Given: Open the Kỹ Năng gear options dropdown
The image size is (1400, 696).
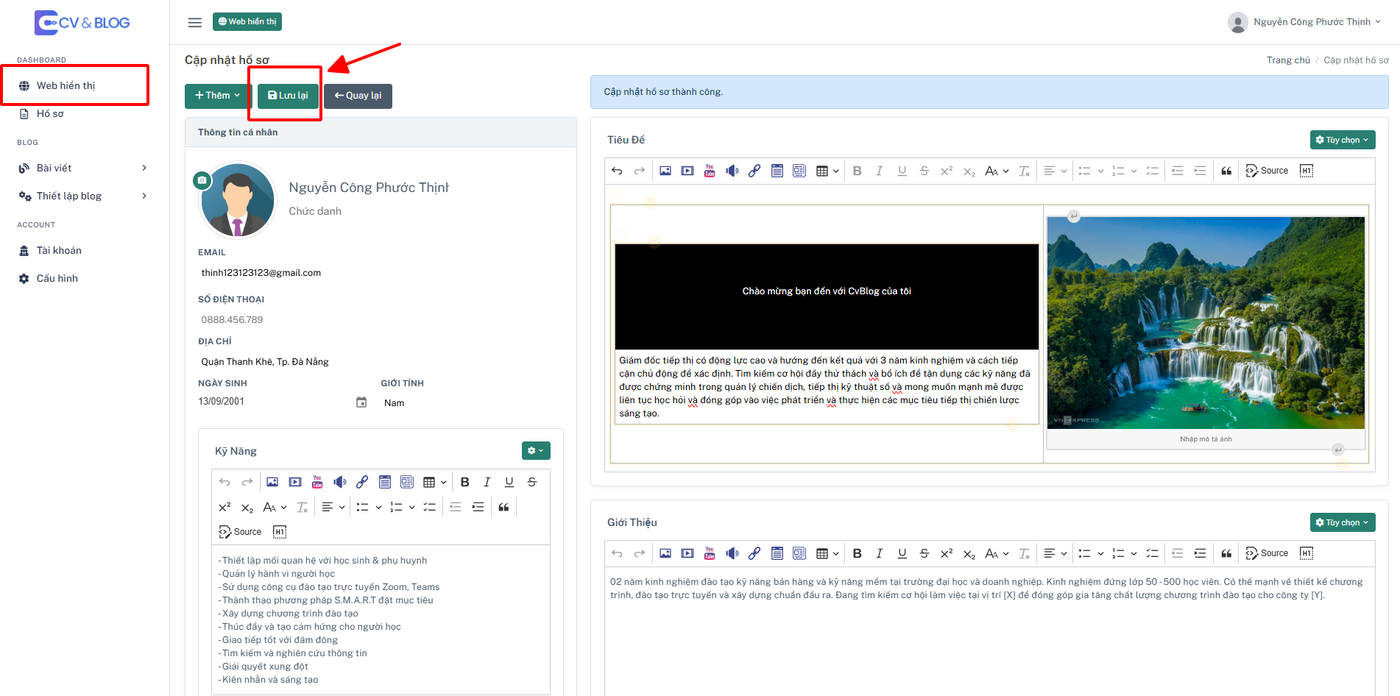Looking at the screenshot, I should [x=536, y=451].
